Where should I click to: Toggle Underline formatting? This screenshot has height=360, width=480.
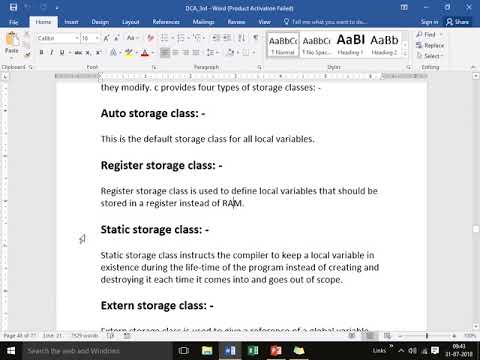(62, 53)
